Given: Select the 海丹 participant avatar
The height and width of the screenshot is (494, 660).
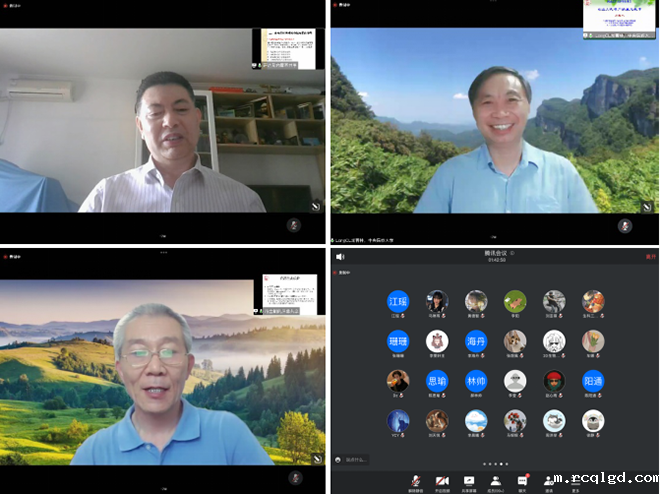Looking at the screenshot, I should [476, 341].
